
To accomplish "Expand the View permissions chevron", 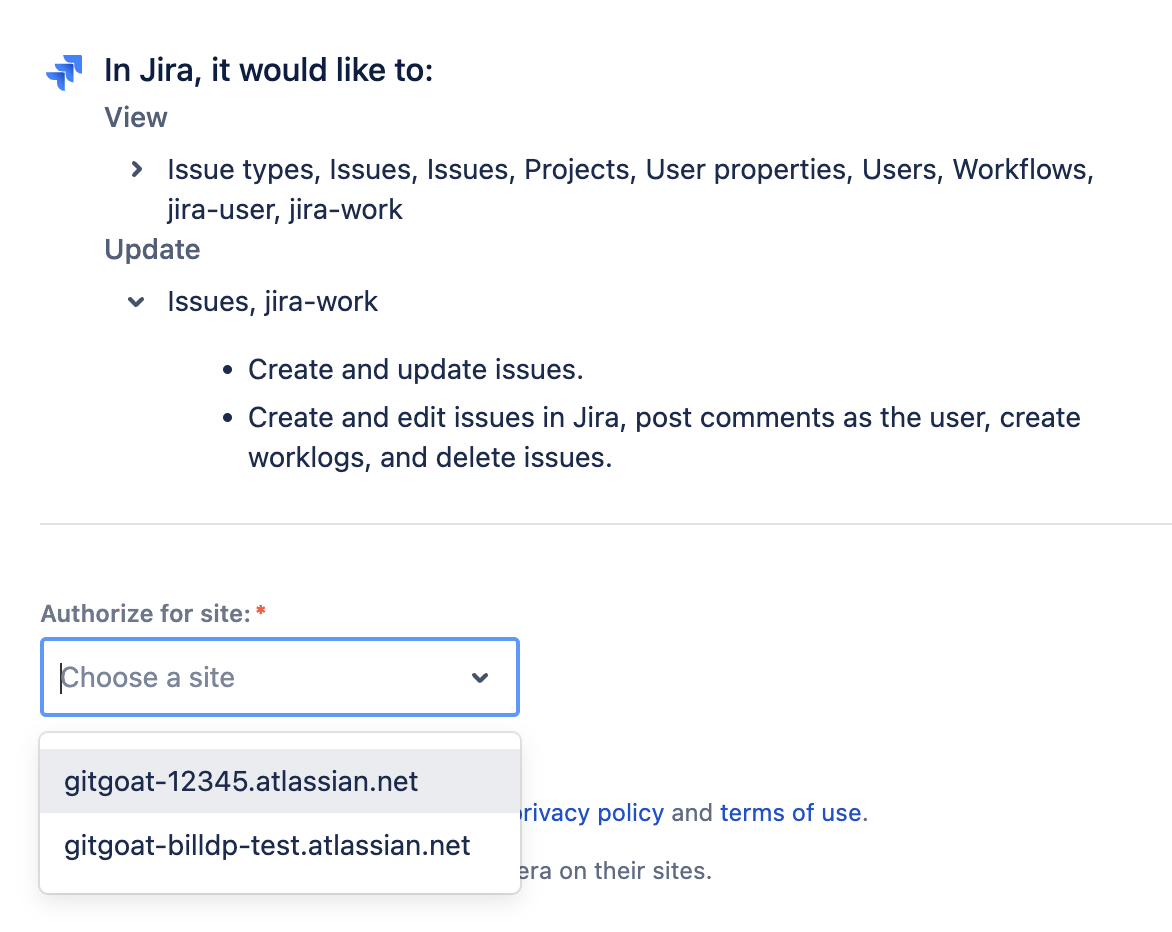I will 137,170.
